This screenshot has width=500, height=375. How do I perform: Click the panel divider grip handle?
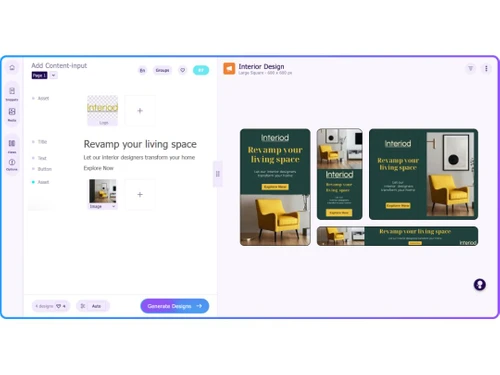(x=218, y=174)
